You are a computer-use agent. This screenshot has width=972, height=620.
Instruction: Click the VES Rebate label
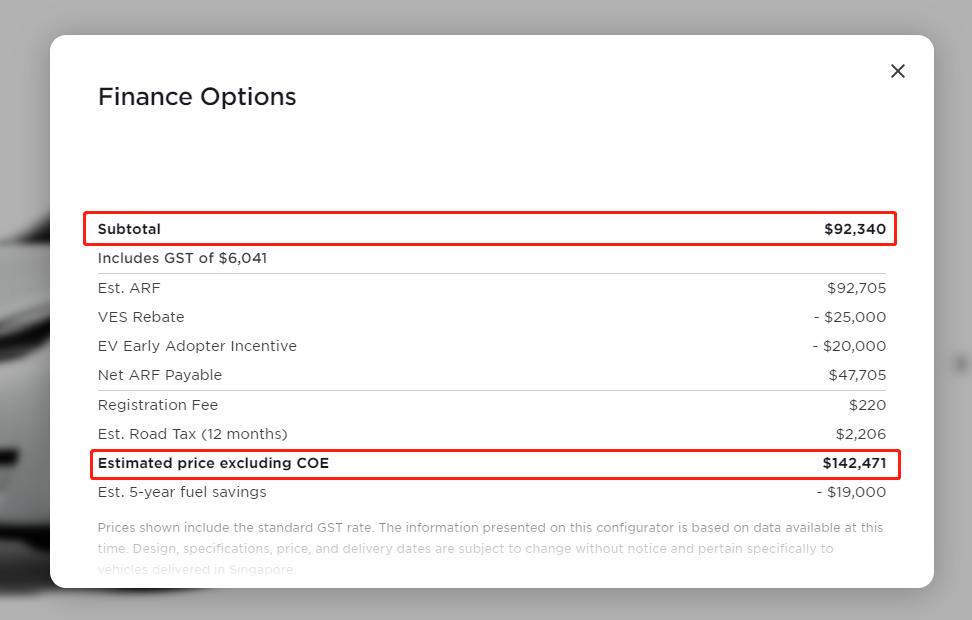(141, 317)
